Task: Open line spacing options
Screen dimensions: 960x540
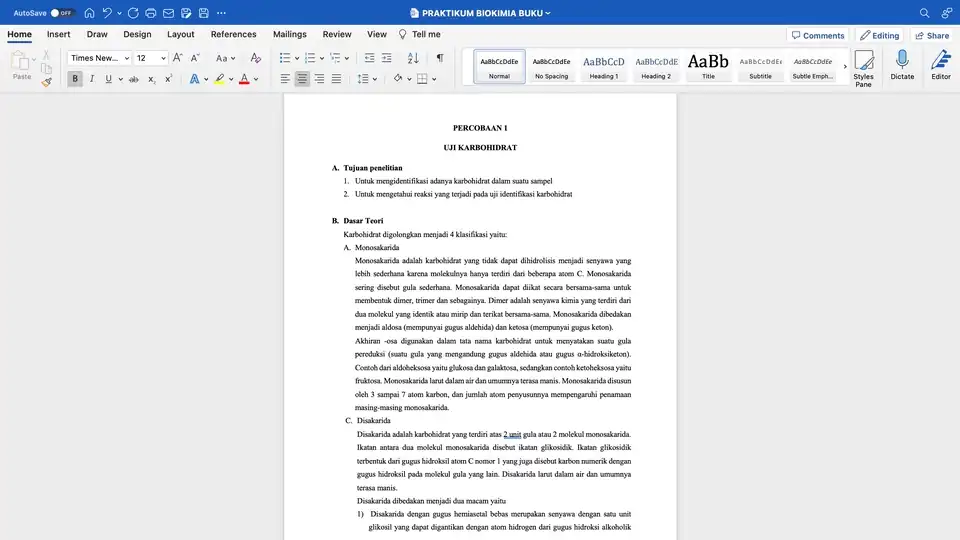Action: (367, 79)
